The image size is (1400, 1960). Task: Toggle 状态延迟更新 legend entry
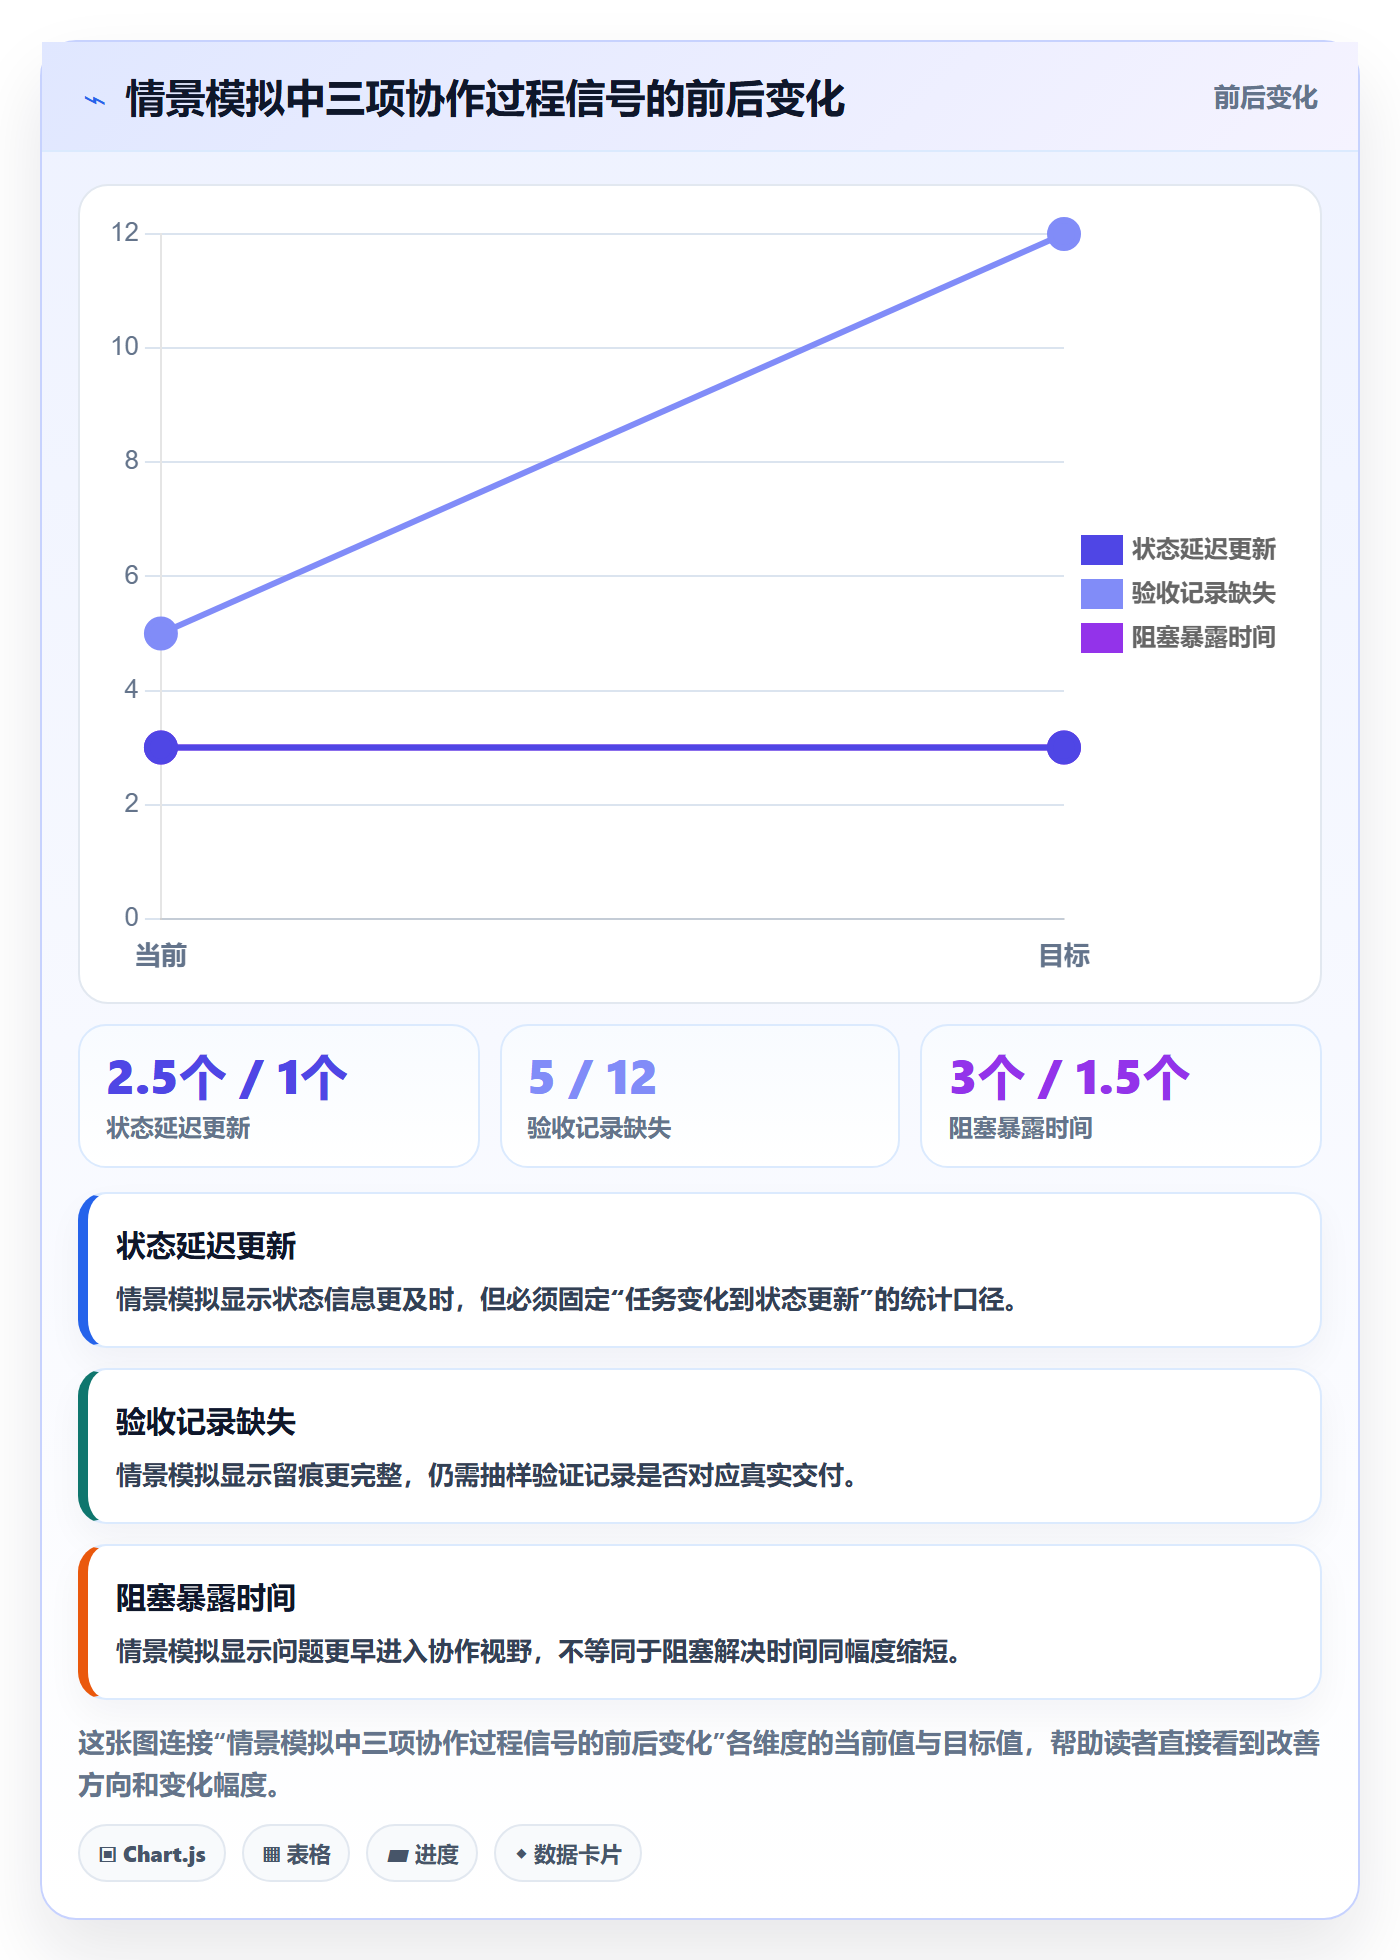1178,549
